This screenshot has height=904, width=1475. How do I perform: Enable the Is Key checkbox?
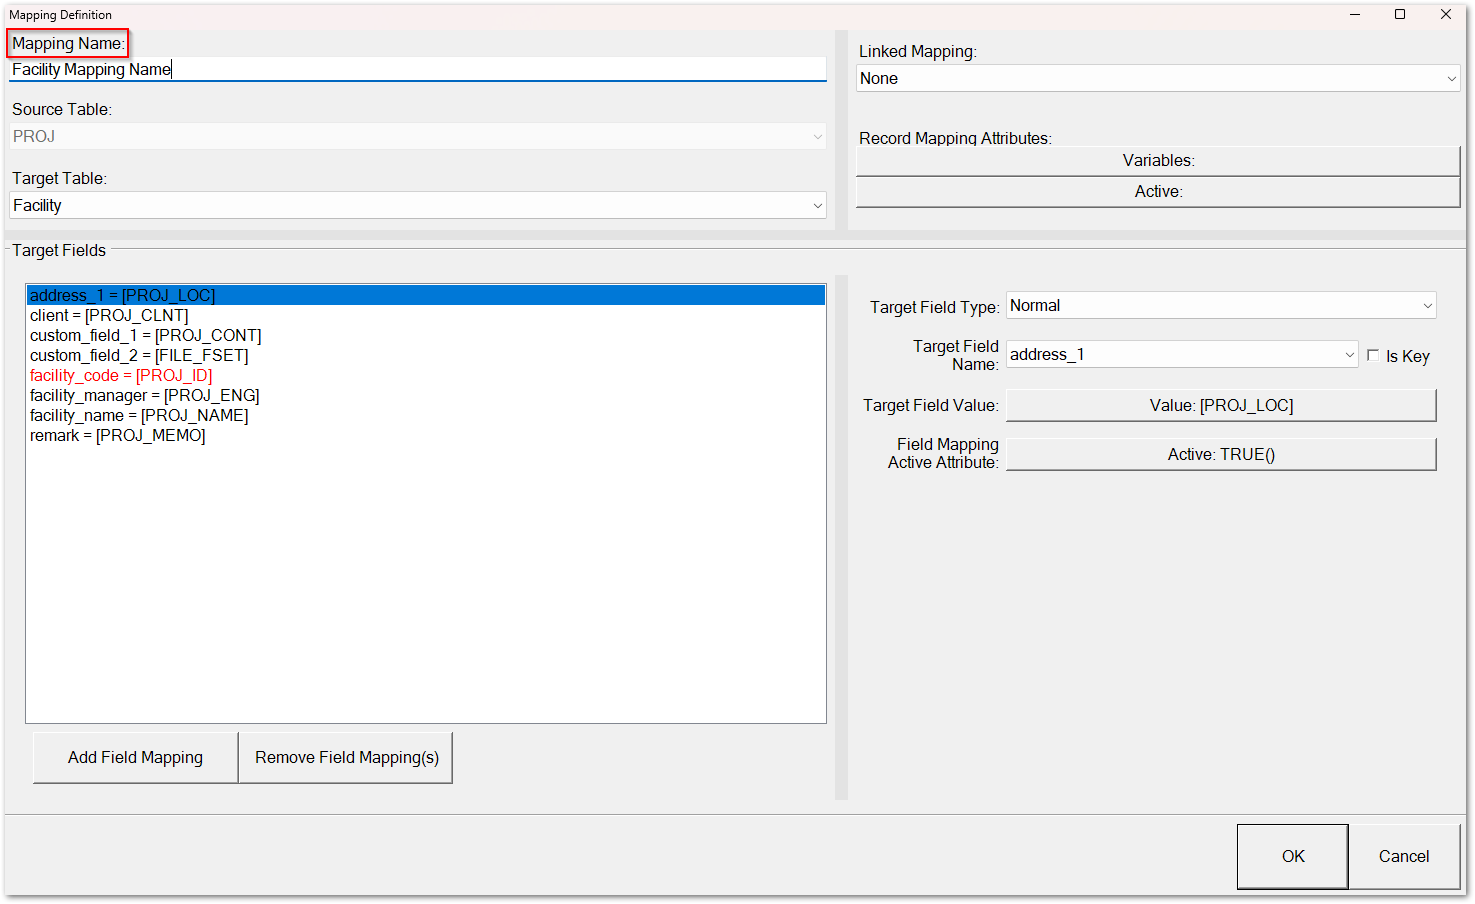click(x=1373, y=355)
